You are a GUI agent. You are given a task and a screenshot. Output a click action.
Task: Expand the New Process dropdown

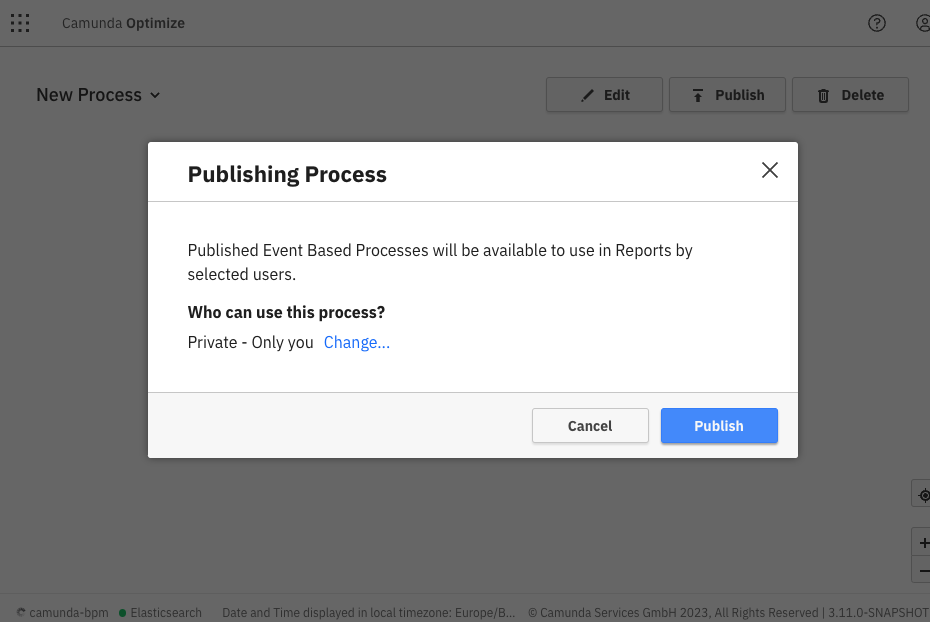click(98, 95)
